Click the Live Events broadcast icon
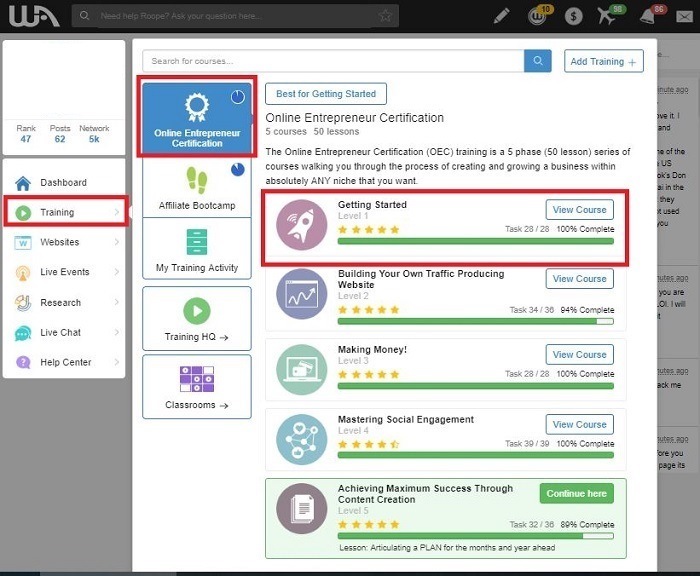The width and height of the screenshot is (700, 576). coord(23,272)
